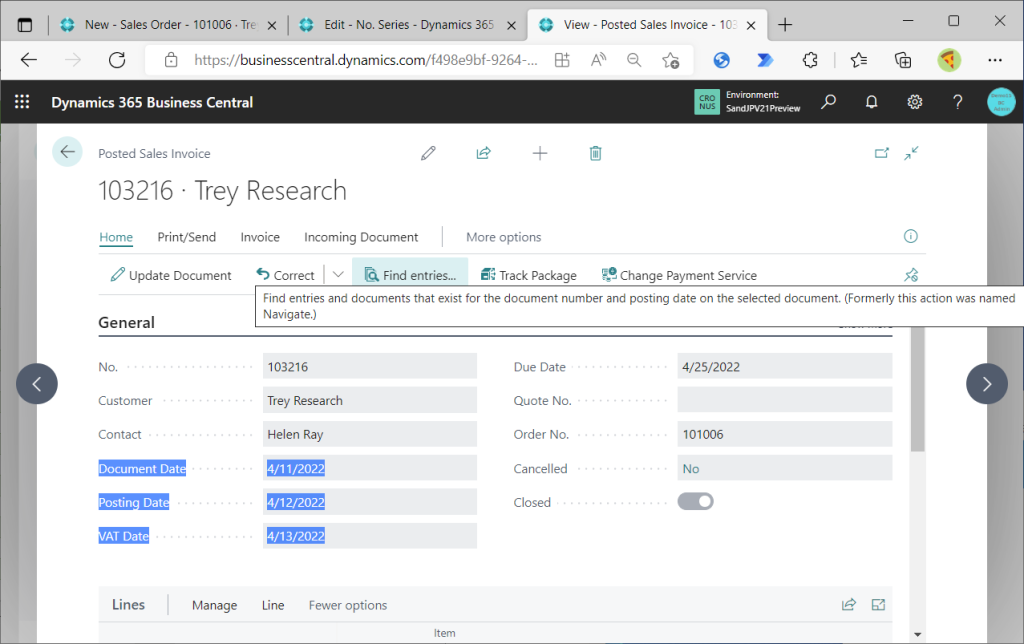Click the search magnifier in Business Central header
The height and width of the screenshot is (644, 1024).
(x=828, y=102)
